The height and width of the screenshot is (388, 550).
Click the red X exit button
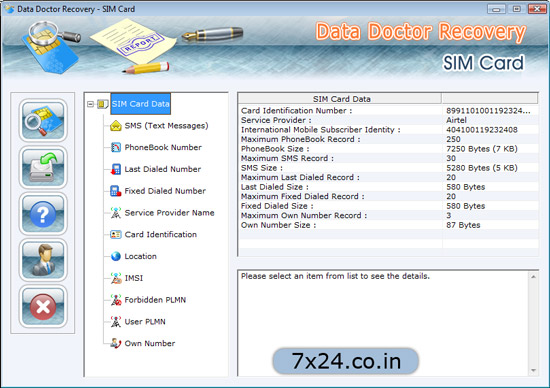[43, 307]
